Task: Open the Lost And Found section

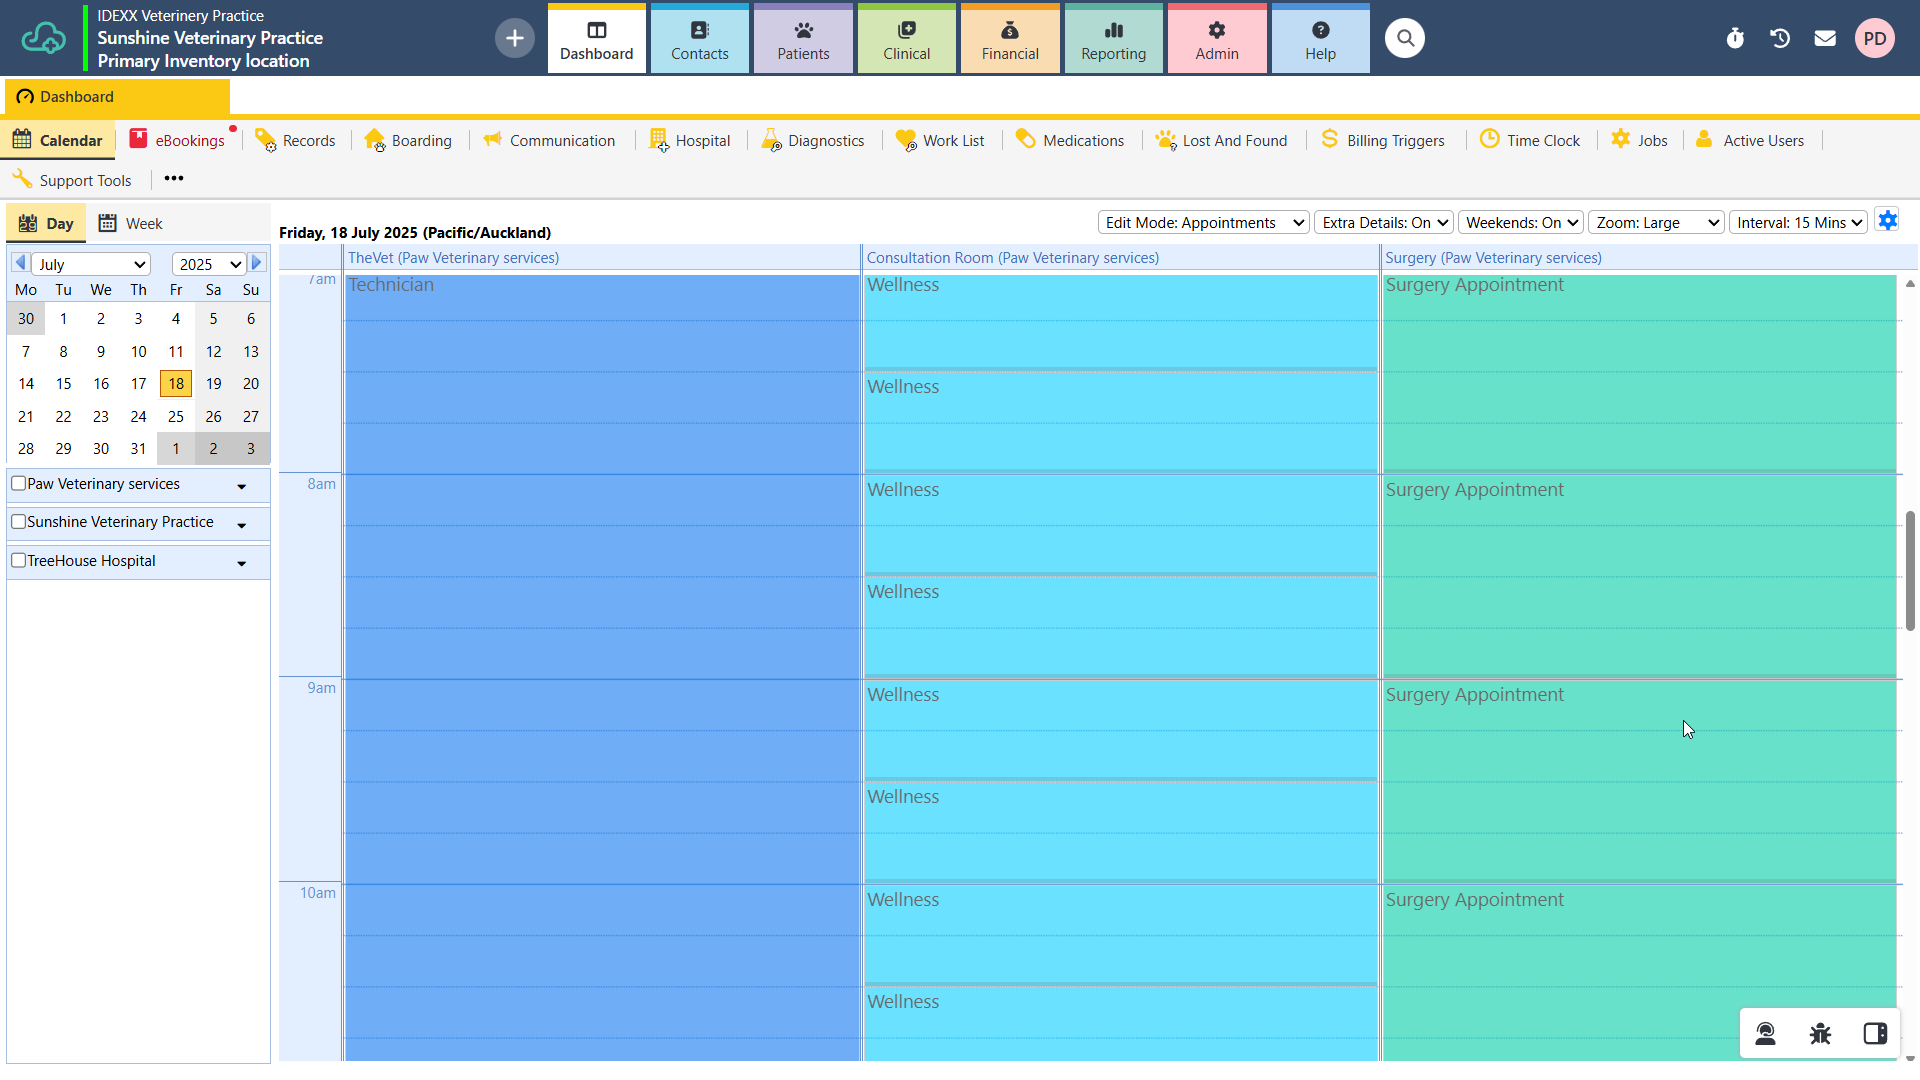Action: (1222, 140)
